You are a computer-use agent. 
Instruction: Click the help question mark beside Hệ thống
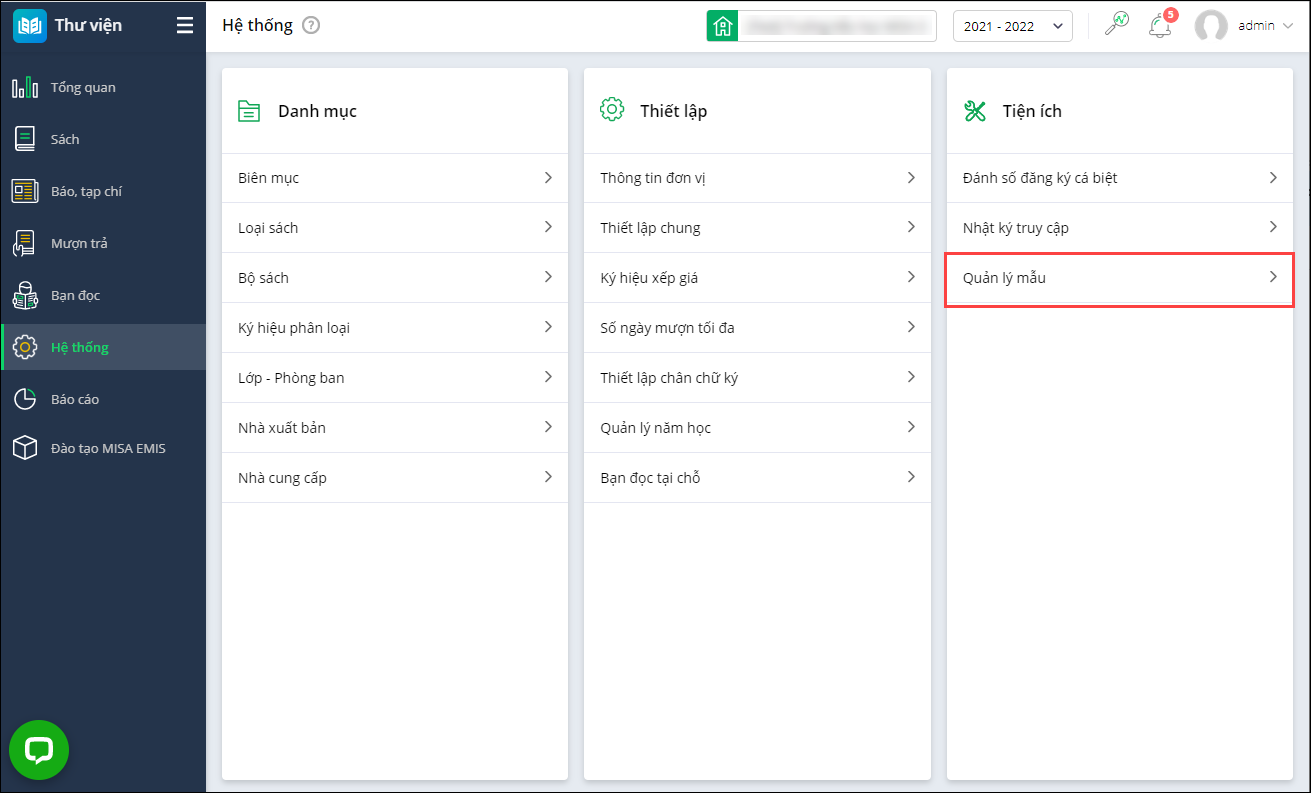(x=311, y=26)
